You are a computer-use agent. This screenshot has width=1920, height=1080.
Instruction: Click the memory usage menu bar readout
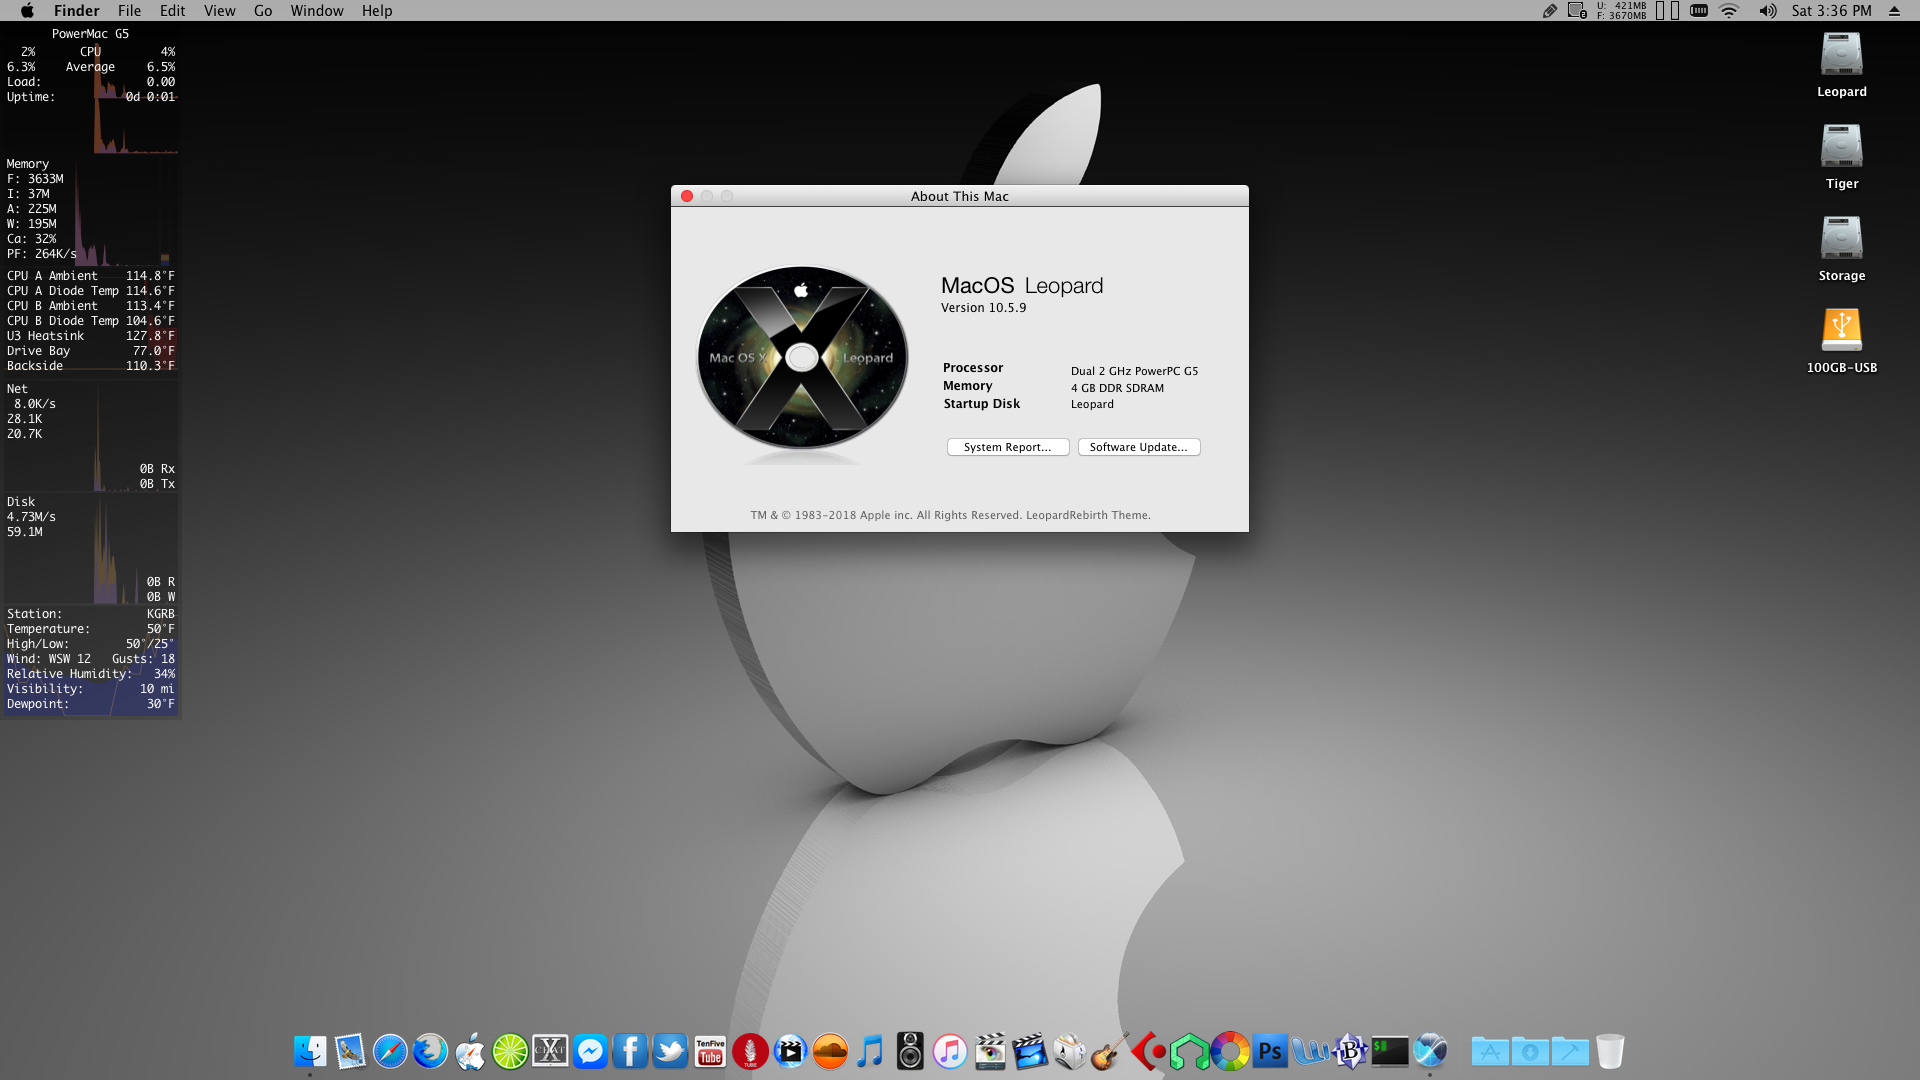[1621, 11]
